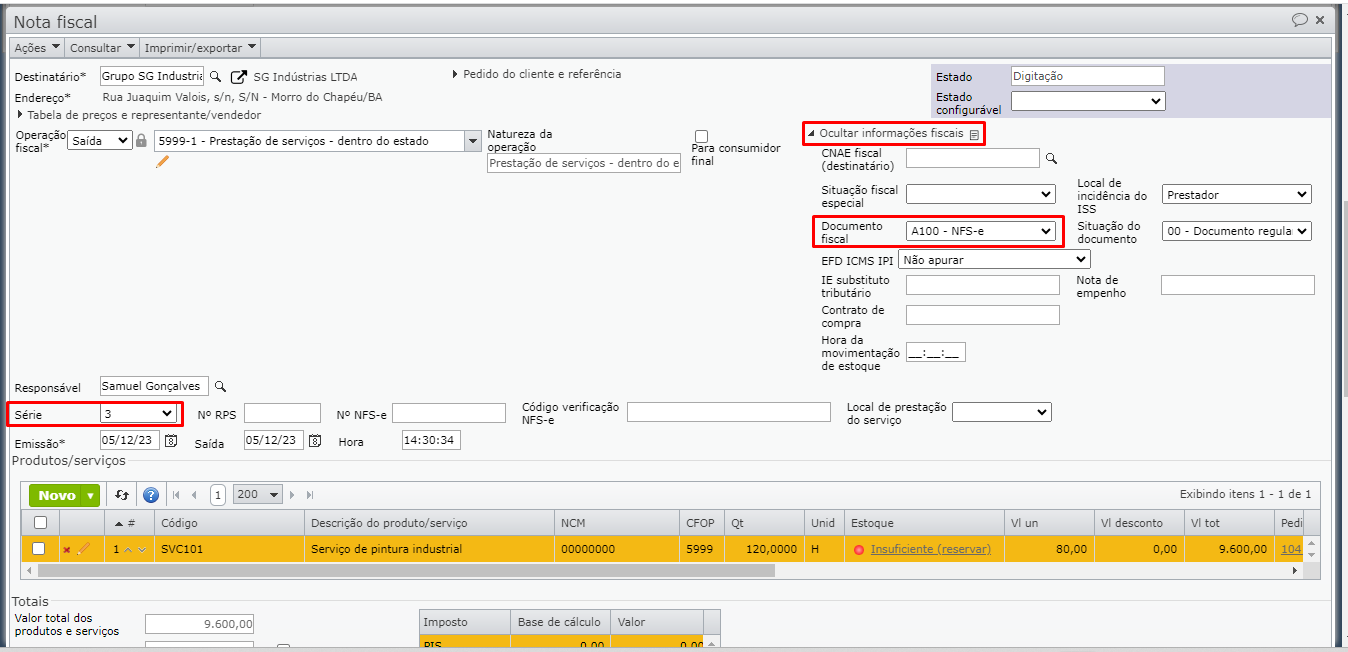Go to the next page of items
Image resolution: width=1348 pixels, height=652 pixels.
(x=293, y=495)
